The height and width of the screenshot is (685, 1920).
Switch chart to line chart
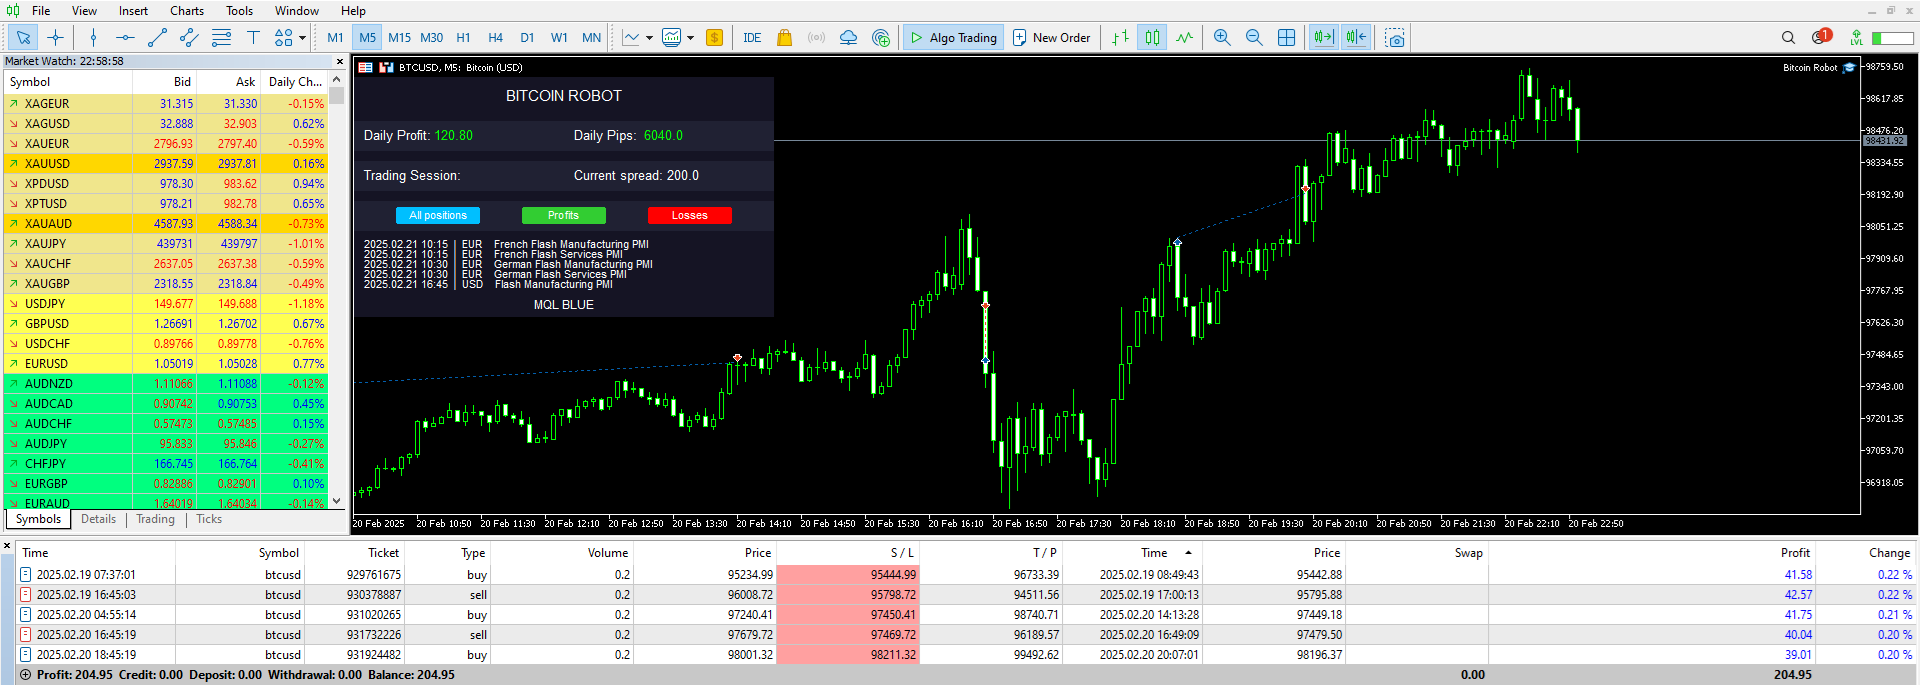pos(1184,38)
